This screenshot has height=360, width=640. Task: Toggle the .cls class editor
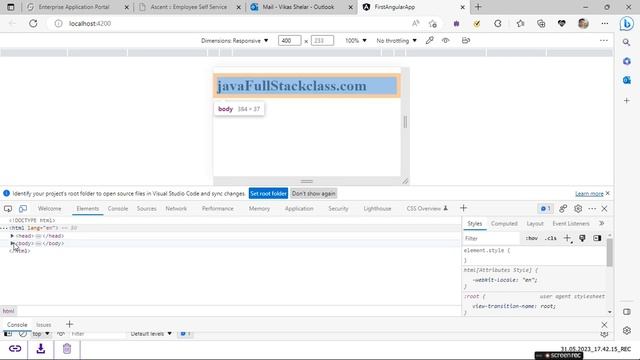coord(551,238)
